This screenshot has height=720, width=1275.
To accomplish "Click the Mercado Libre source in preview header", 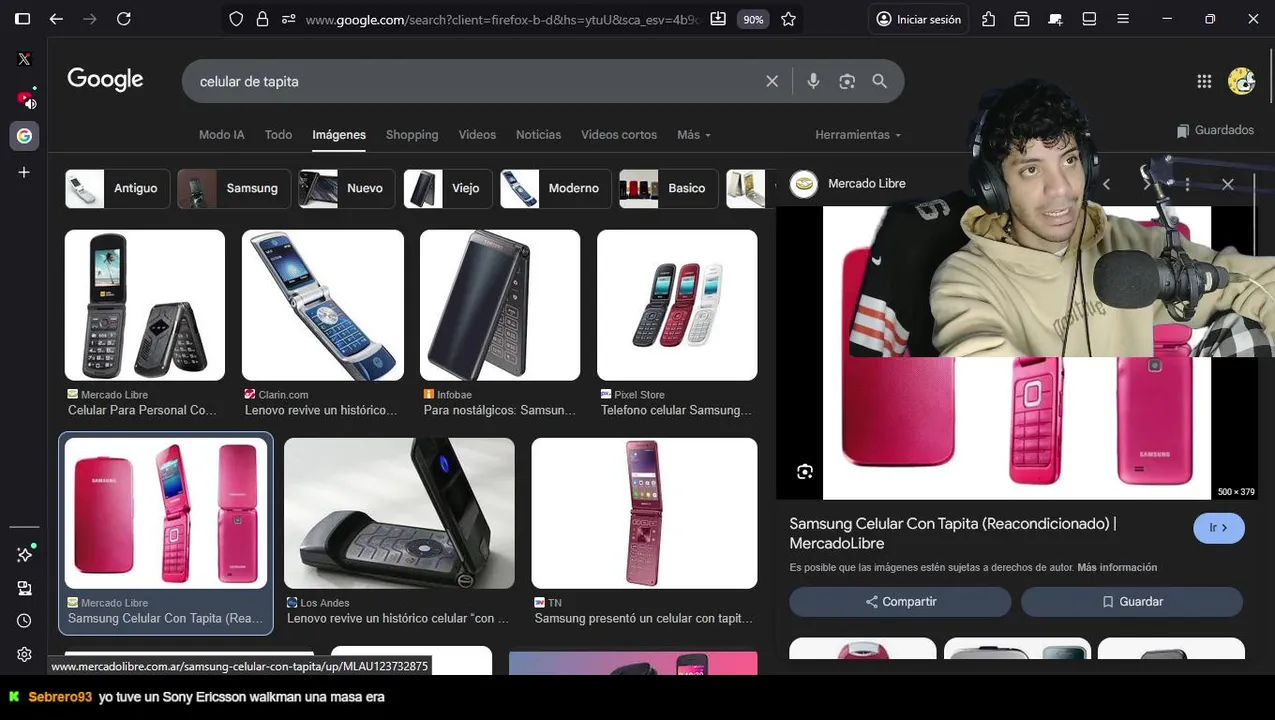I will (848, 184).
